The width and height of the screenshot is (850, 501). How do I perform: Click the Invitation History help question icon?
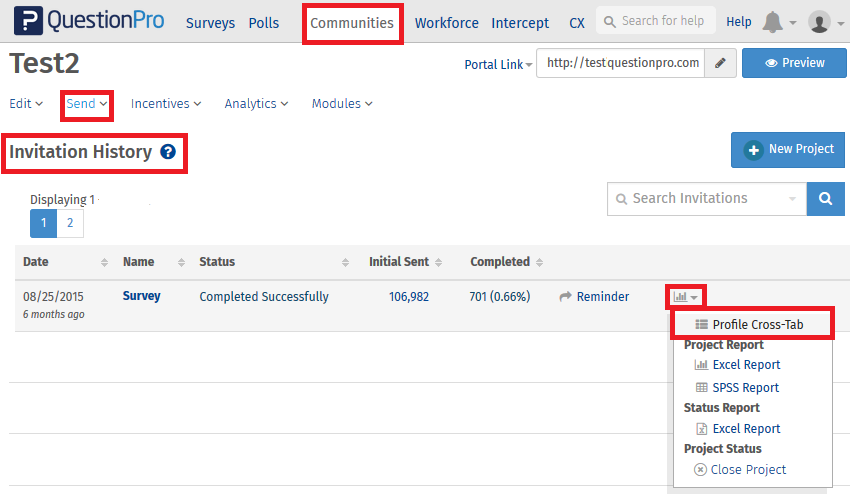[168, 152]
